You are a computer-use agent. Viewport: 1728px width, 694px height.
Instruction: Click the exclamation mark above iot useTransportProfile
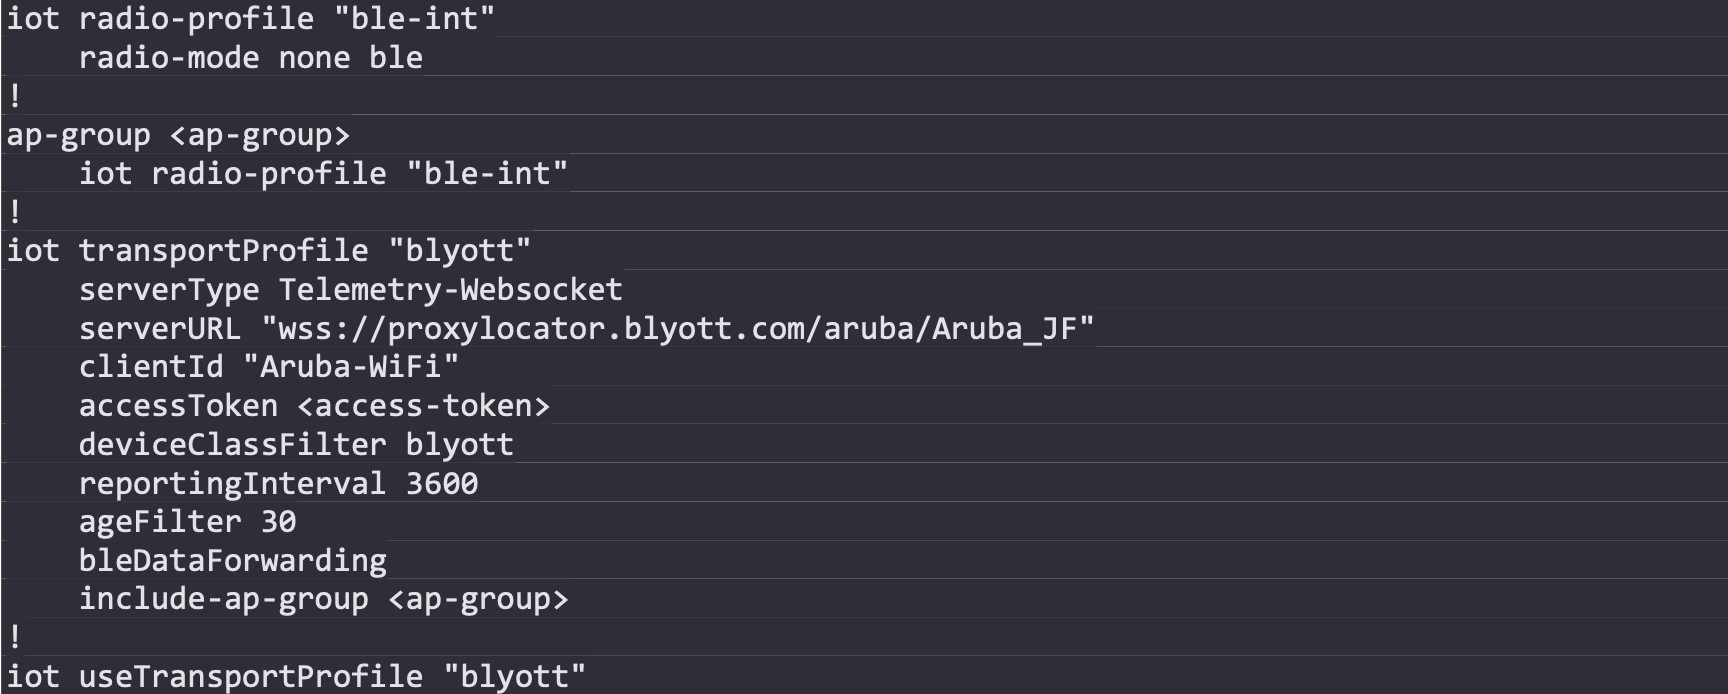15,637
